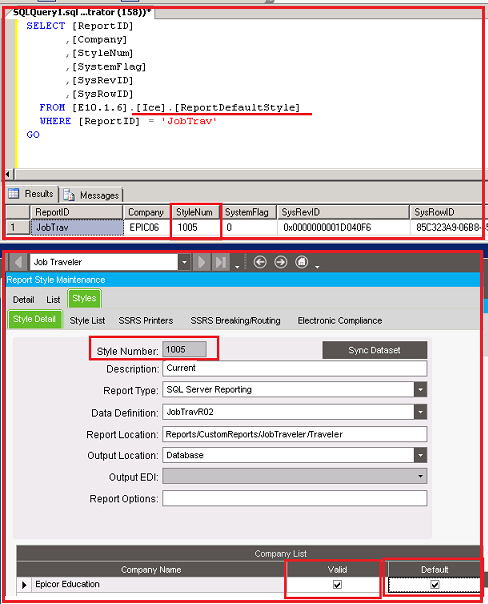
Task: Select the 1005 StyleNum result cell
Action: (x=195, y=228)
